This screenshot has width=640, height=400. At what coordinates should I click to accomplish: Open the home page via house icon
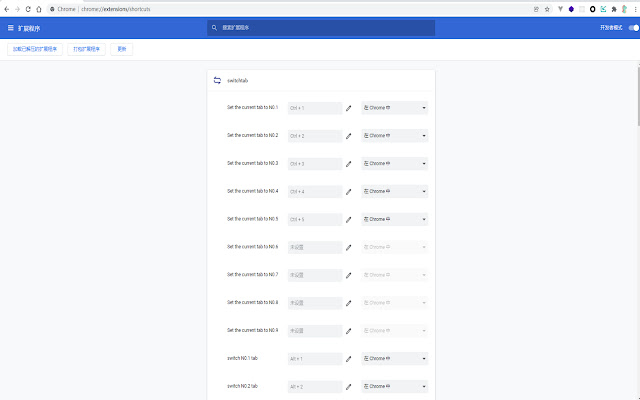click(39, 9)
